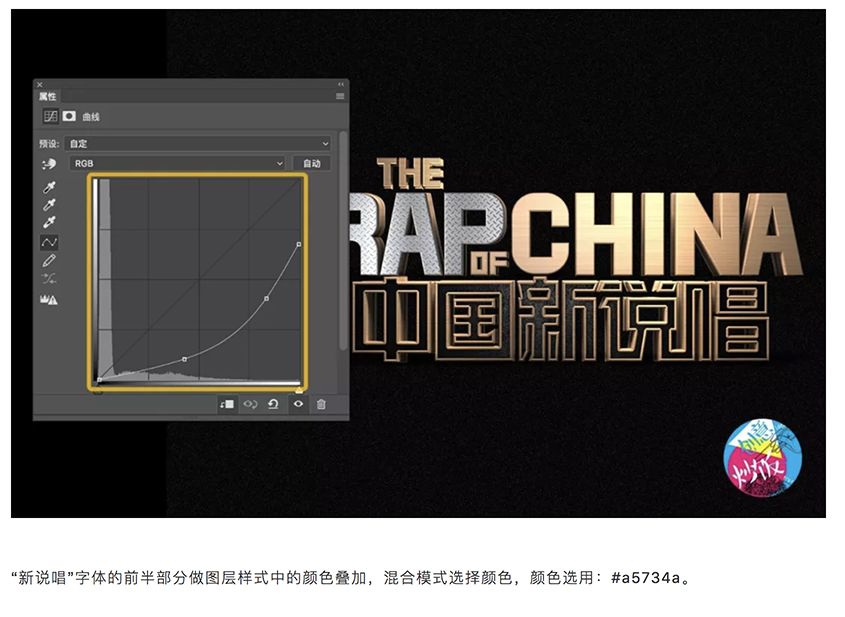The width and height of the screenshot is (845, 617).
Task: Reset curves to adjustment defaults
Action: coord(273,404)
